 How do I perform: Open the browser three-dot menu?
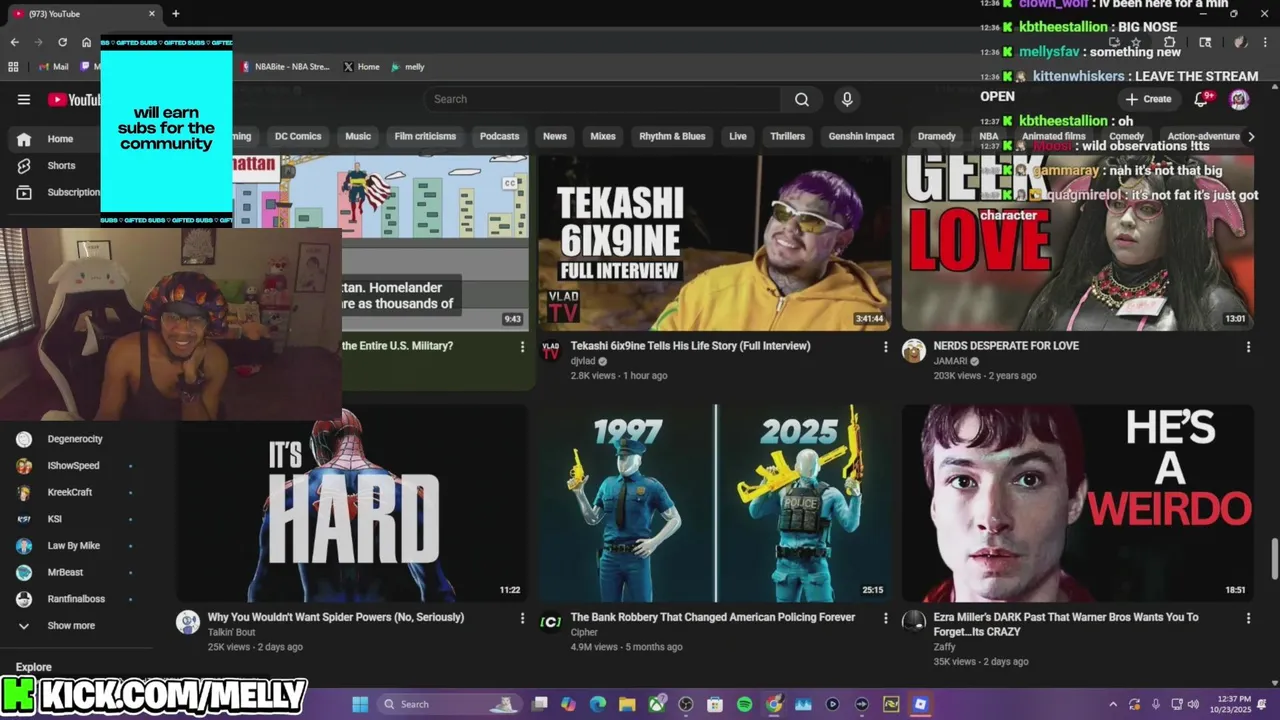[1263, 42]
